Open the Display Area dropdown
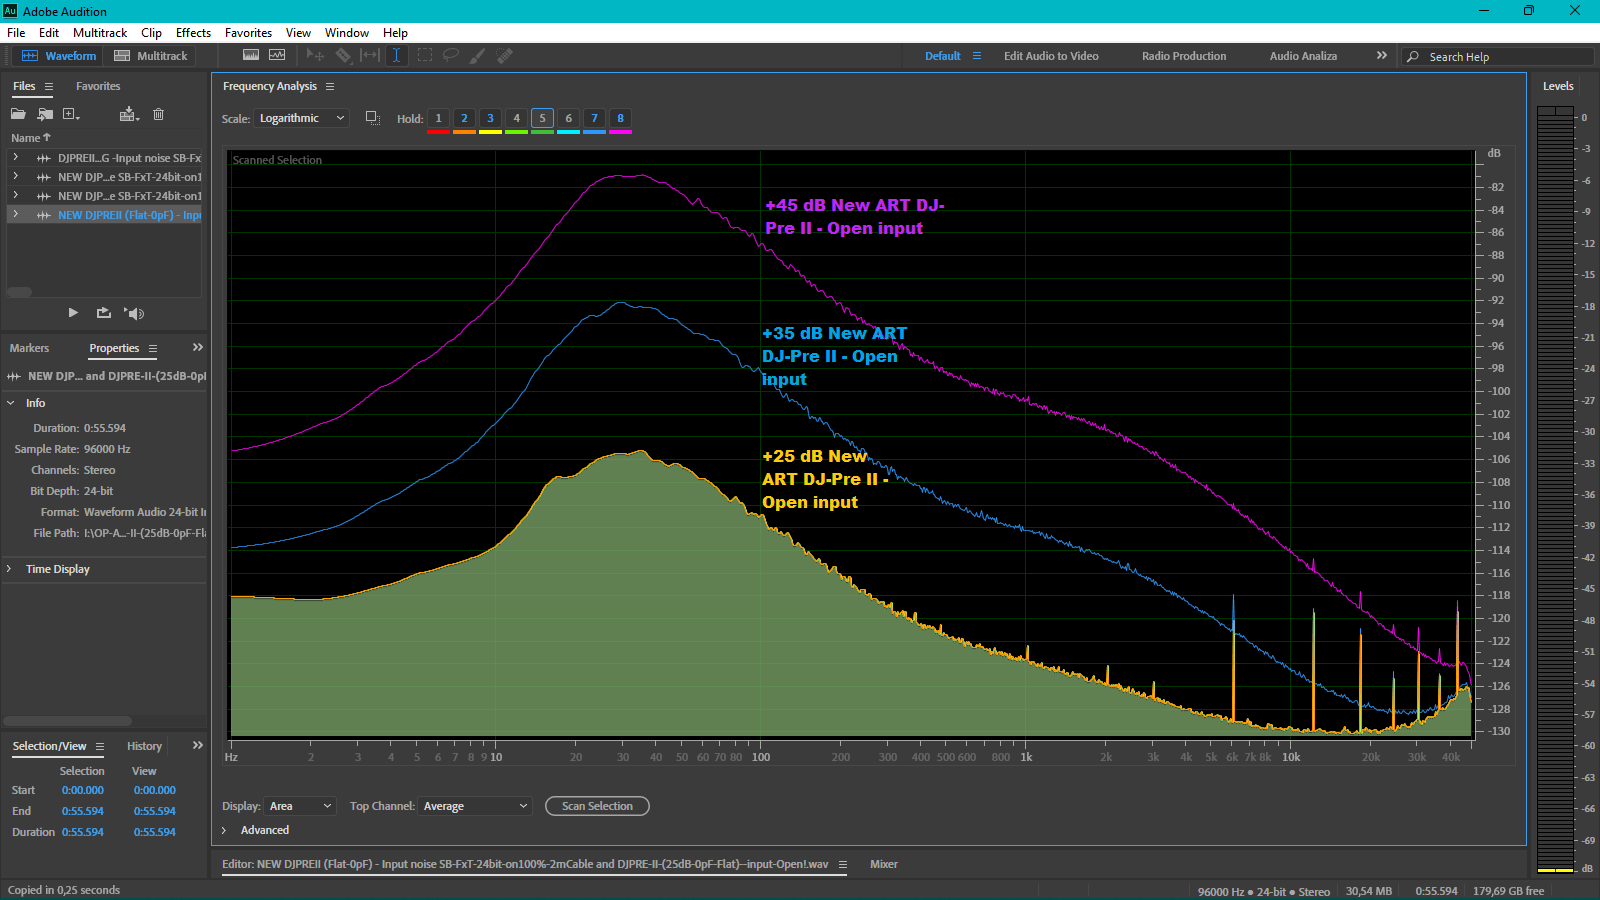The width and height of the screenshot is (1600, 900). (x=299, y=806)
